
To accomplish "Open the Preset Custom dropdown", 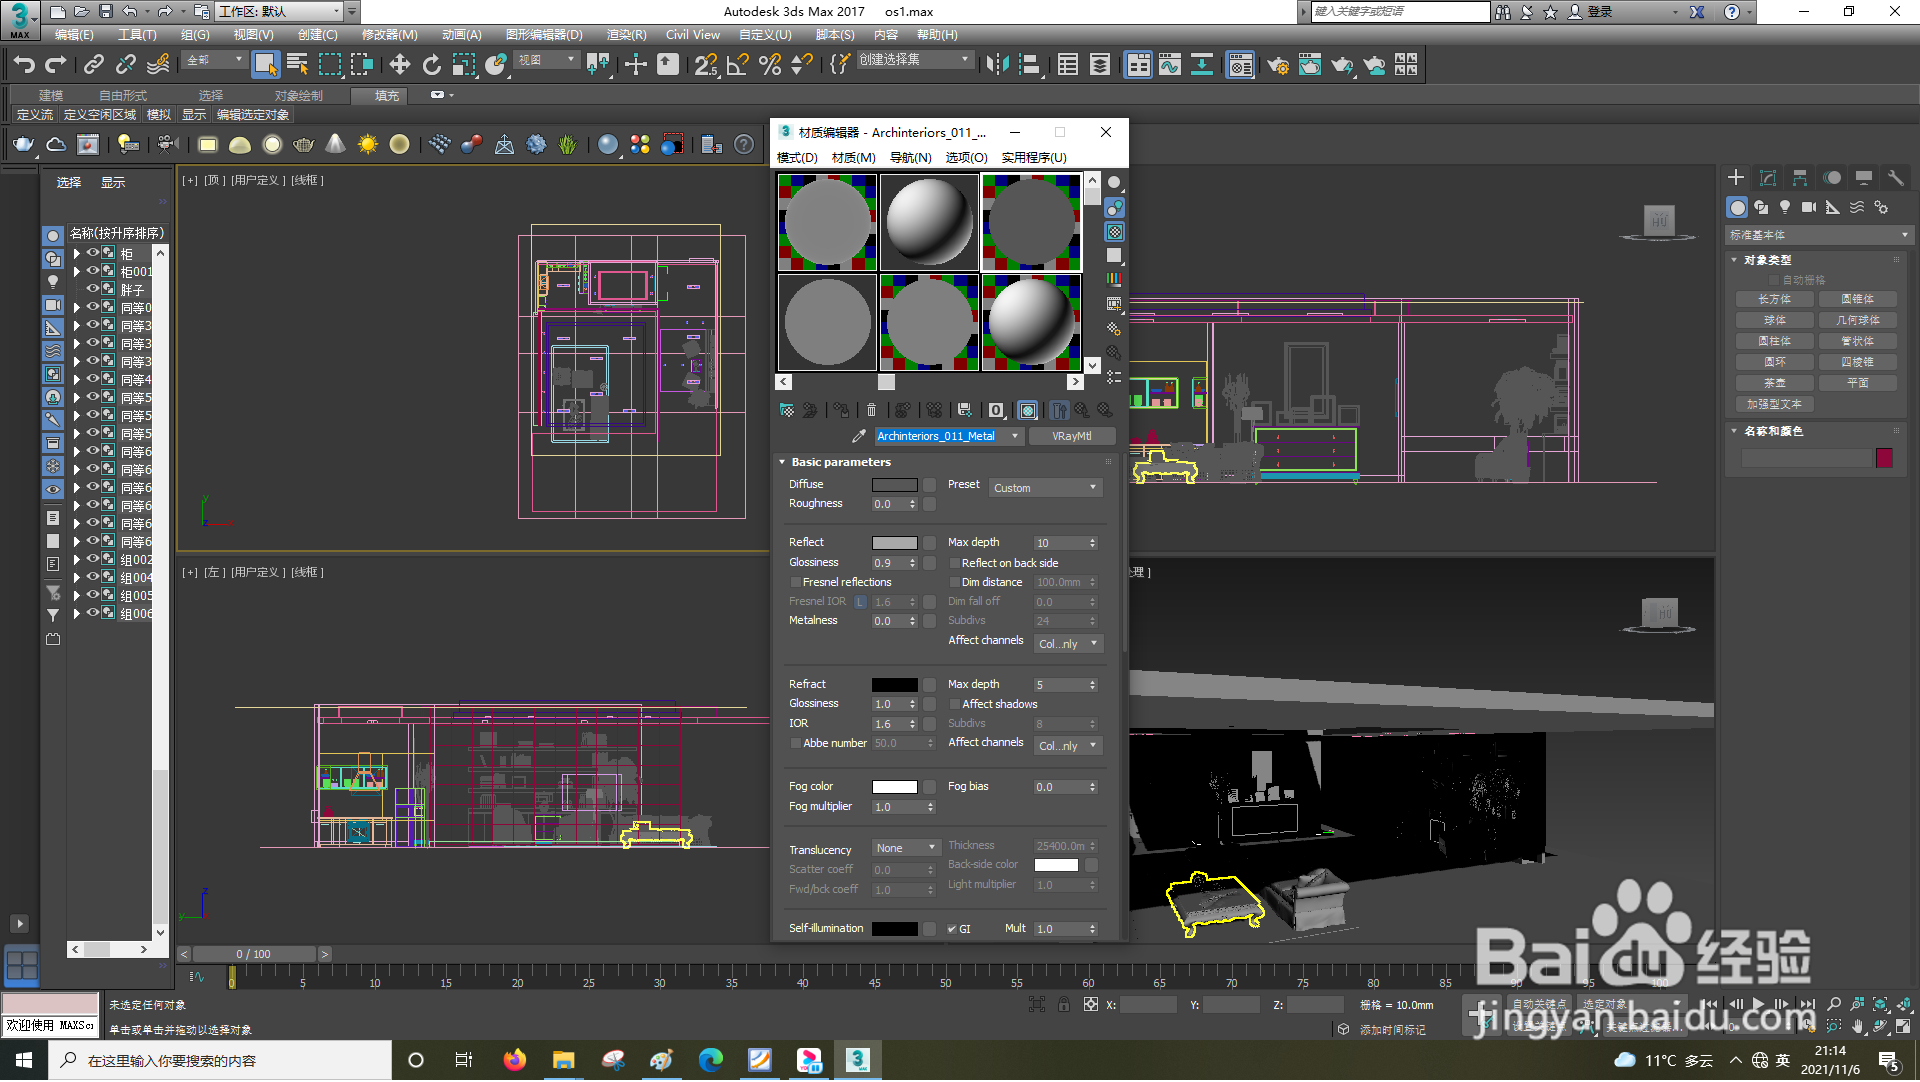I will click(1045, 488).
